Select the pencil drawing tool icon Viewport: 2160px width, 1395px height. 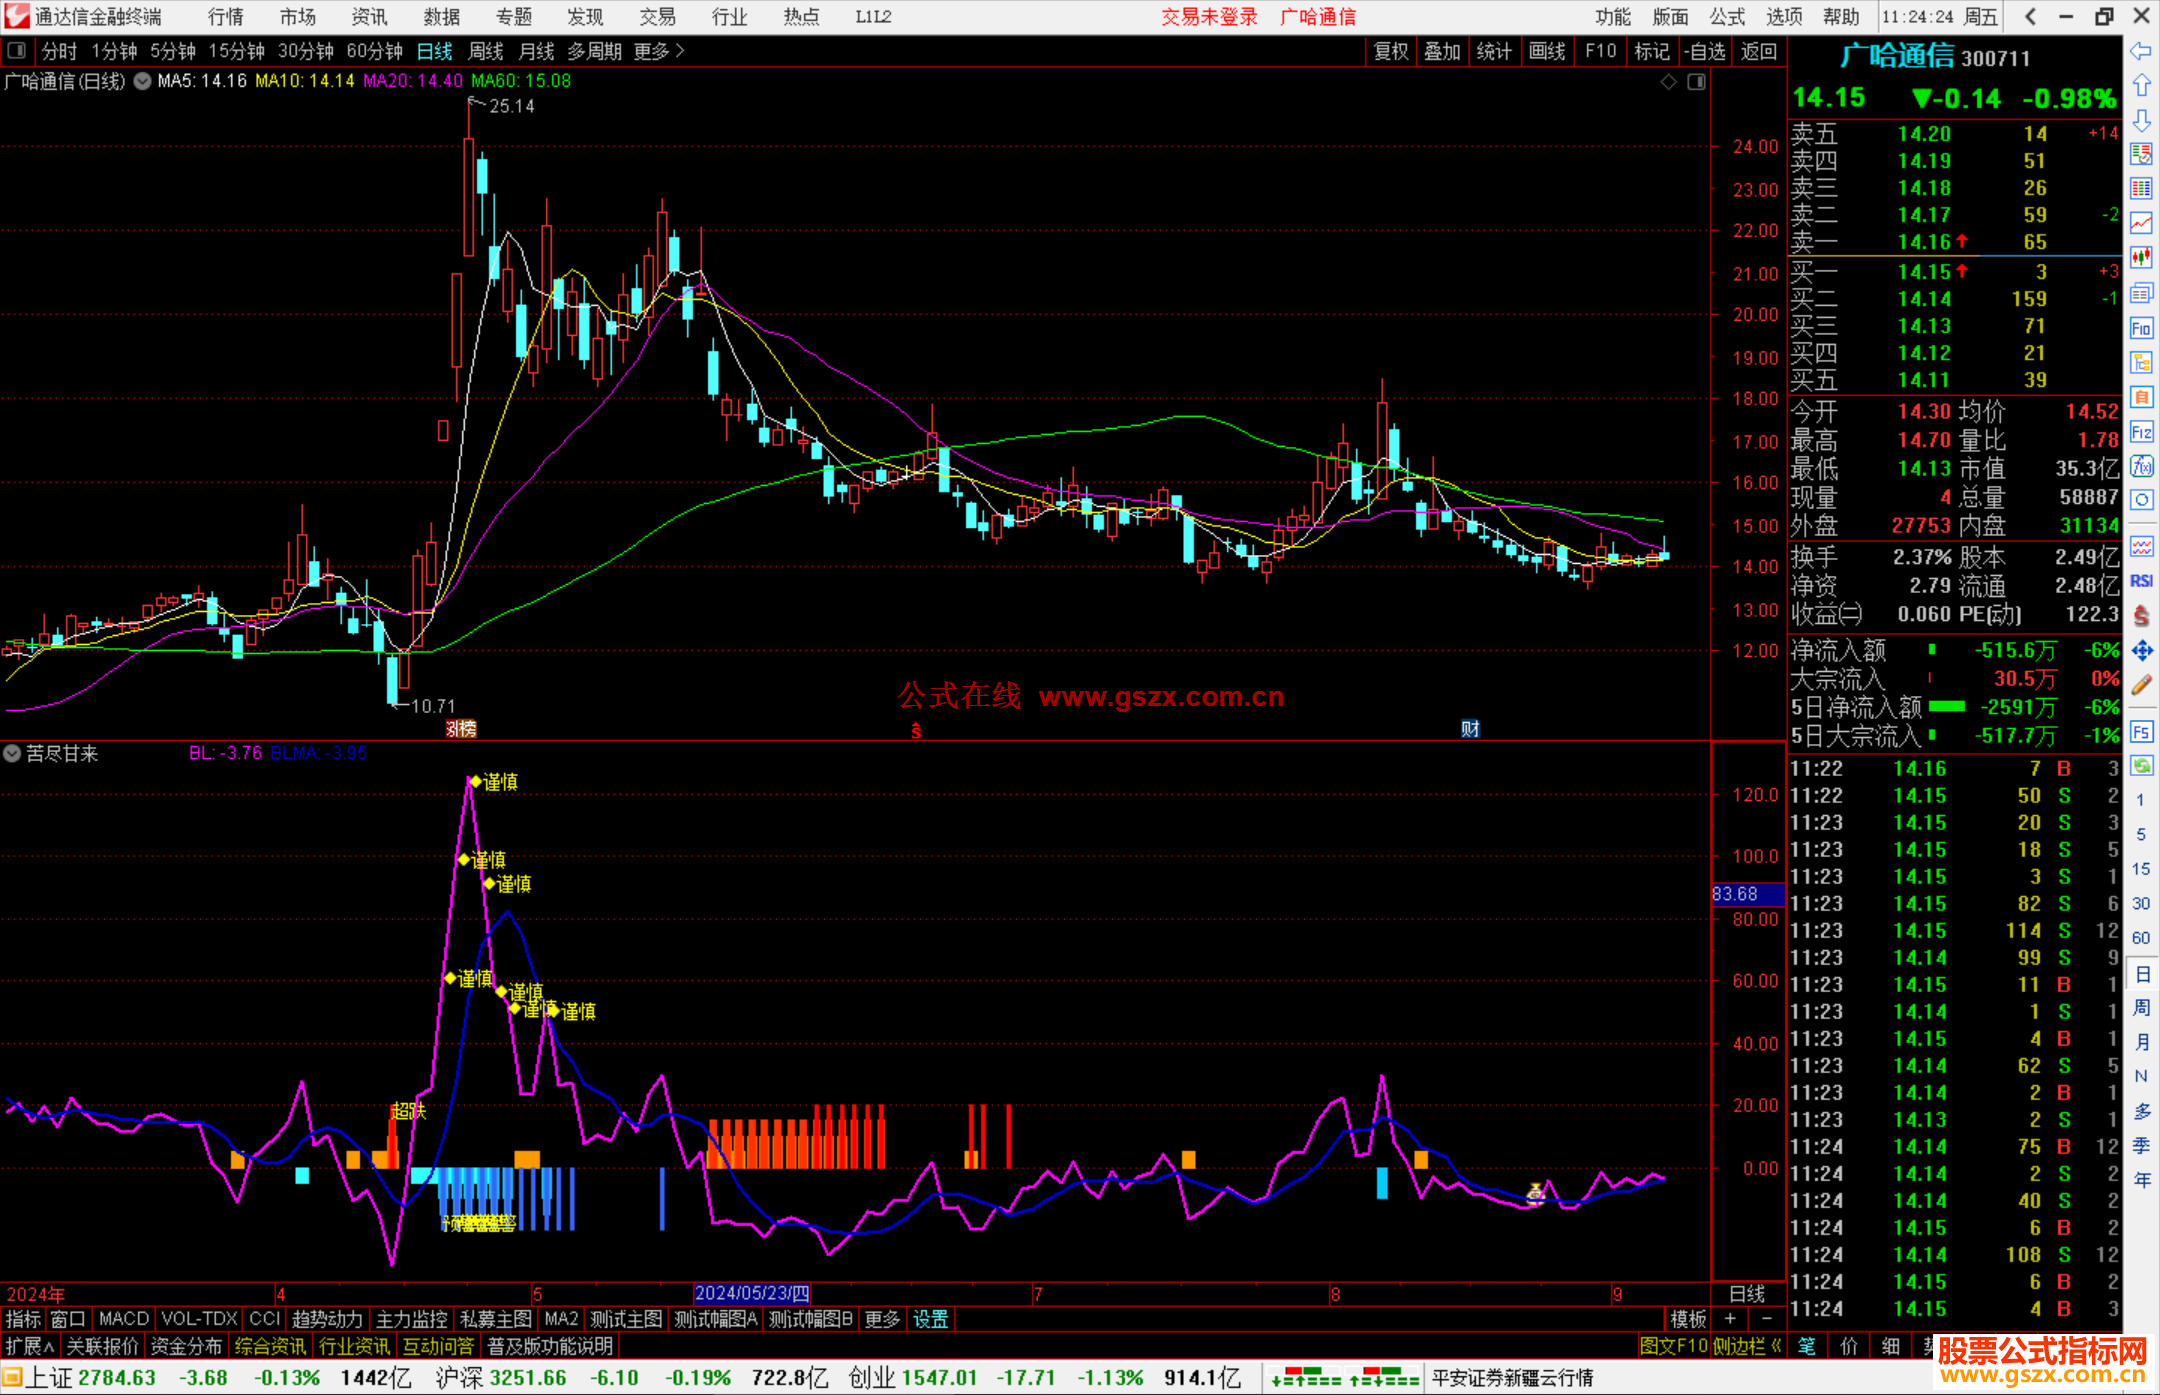click(2141, 685)
